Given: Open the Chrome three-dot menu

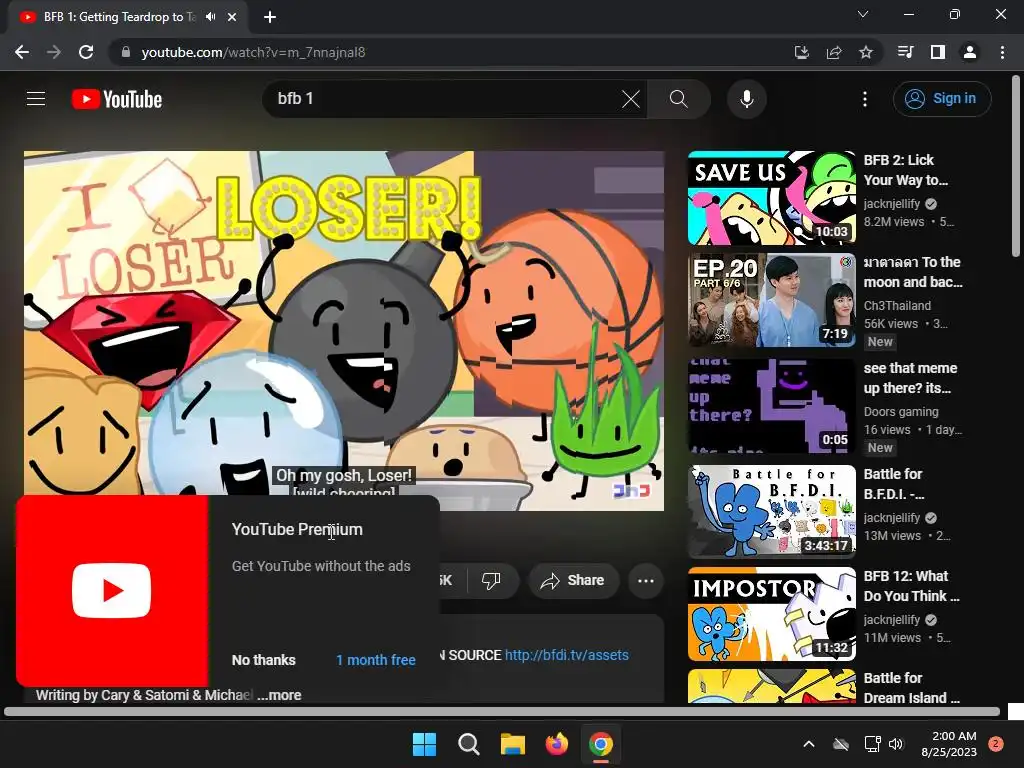Looking at the screenshot, I should click(1002, 52).
